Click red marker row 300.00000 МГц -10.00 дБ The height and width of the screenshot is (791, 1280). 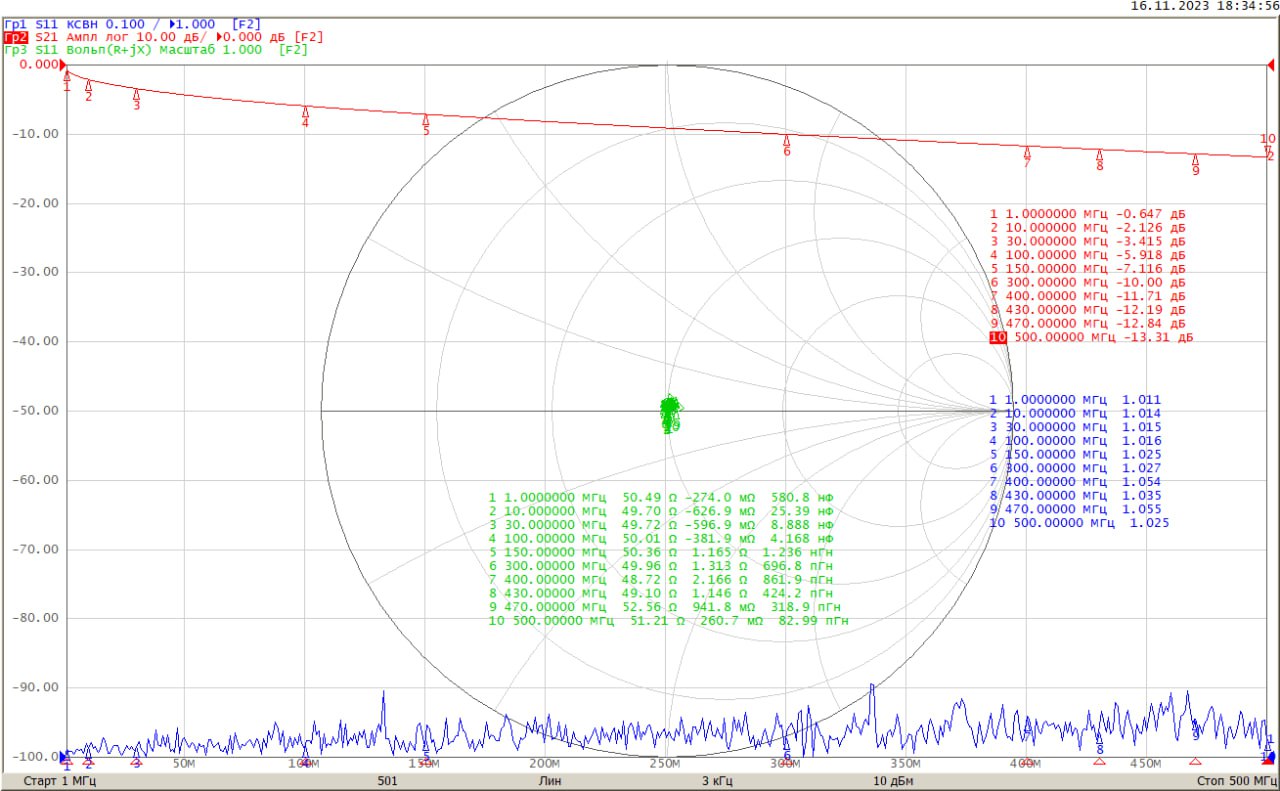coord(1088,283)
